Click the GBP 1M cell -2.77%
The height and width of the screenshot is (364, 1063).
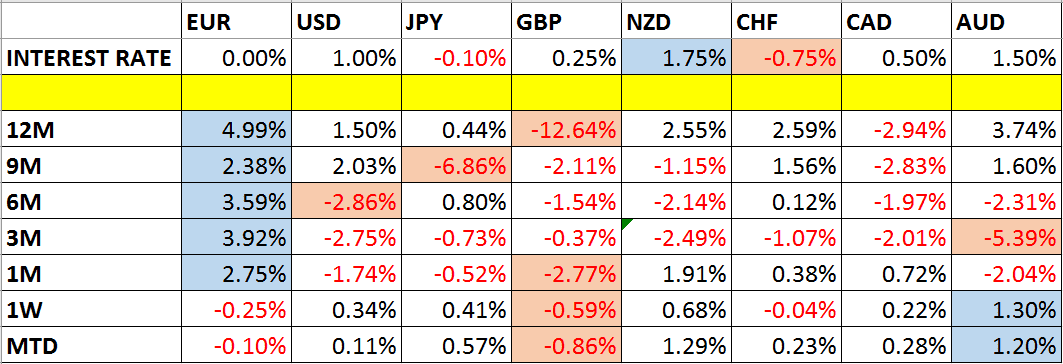[x=566, y=273]
